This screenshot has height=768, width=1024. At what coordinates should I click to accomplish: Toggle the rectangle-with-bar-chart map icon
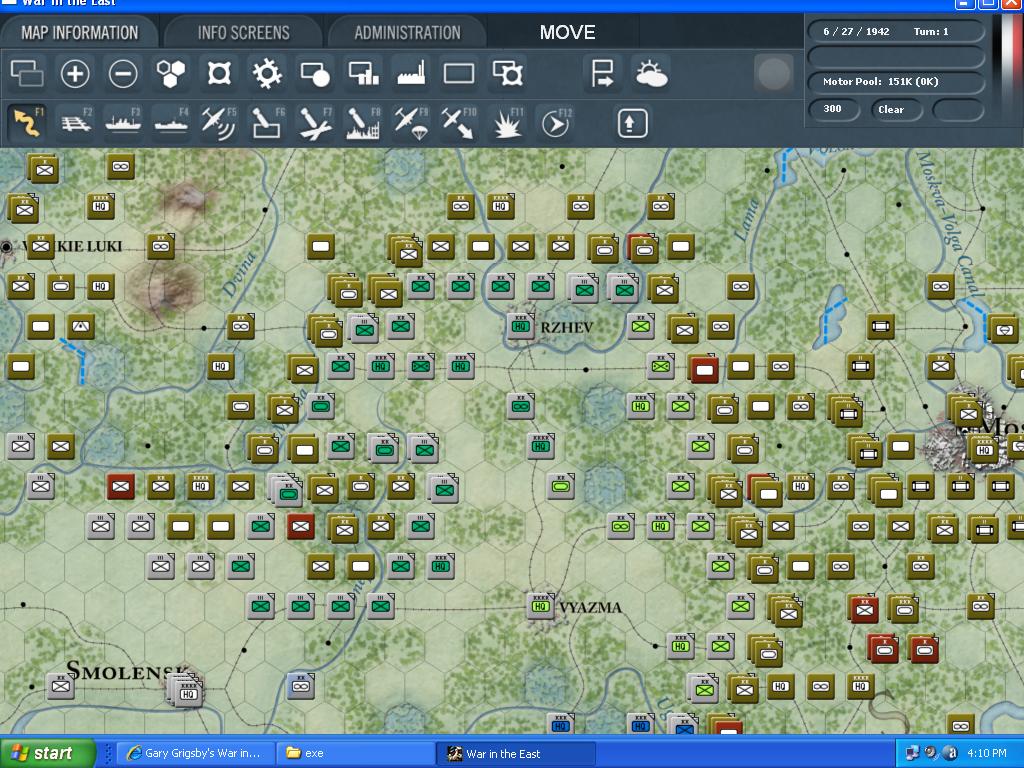click(x=363, y=73)
